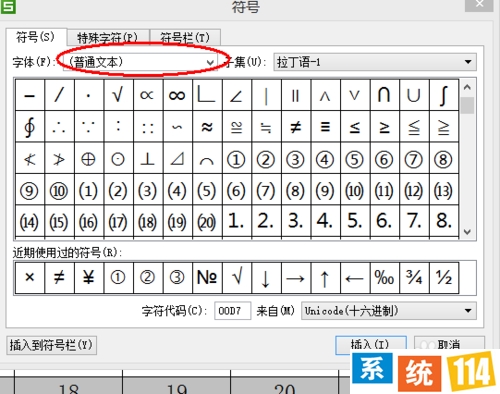Click the symbol grid scrollbar thumb

pos(467,106)
